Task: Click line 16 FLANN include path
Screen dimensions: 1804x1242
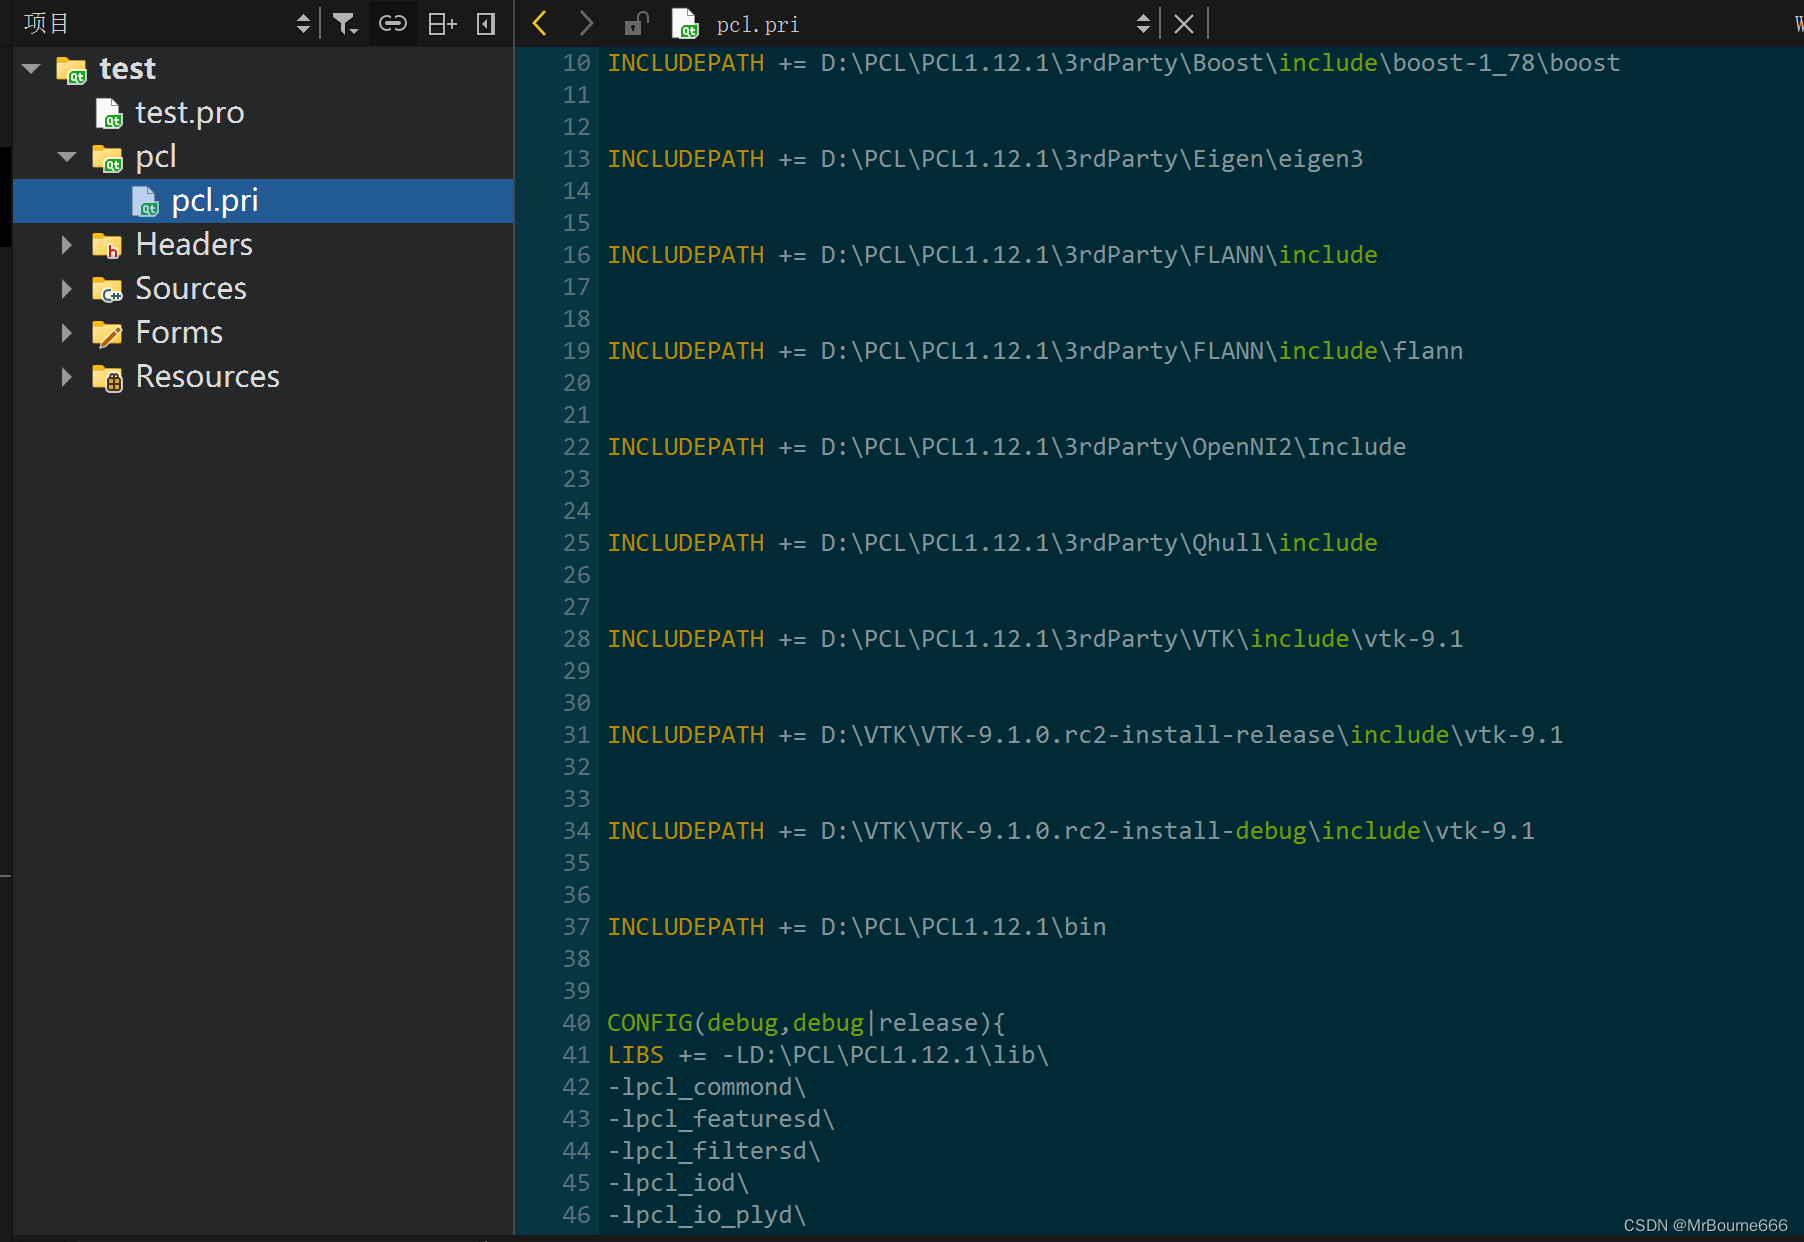Action: tap(992, 255)
